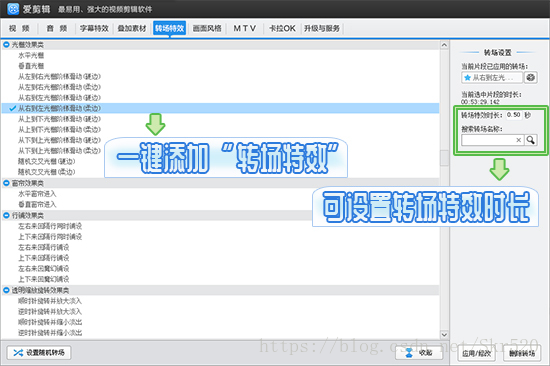Click the 收起 collapse button
The width and height of the screenshot is (550, 366).
click(x=419, y=353)
